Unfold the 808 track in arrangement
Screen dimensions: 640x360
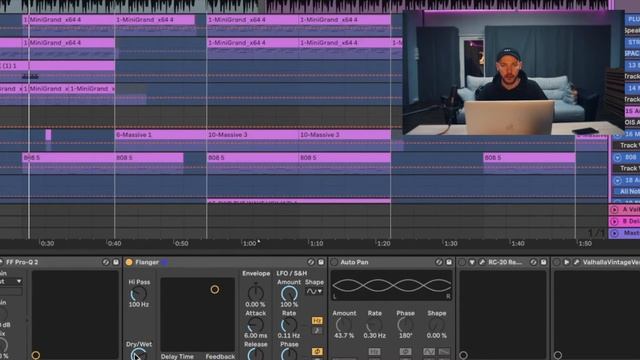click(618, 158)
